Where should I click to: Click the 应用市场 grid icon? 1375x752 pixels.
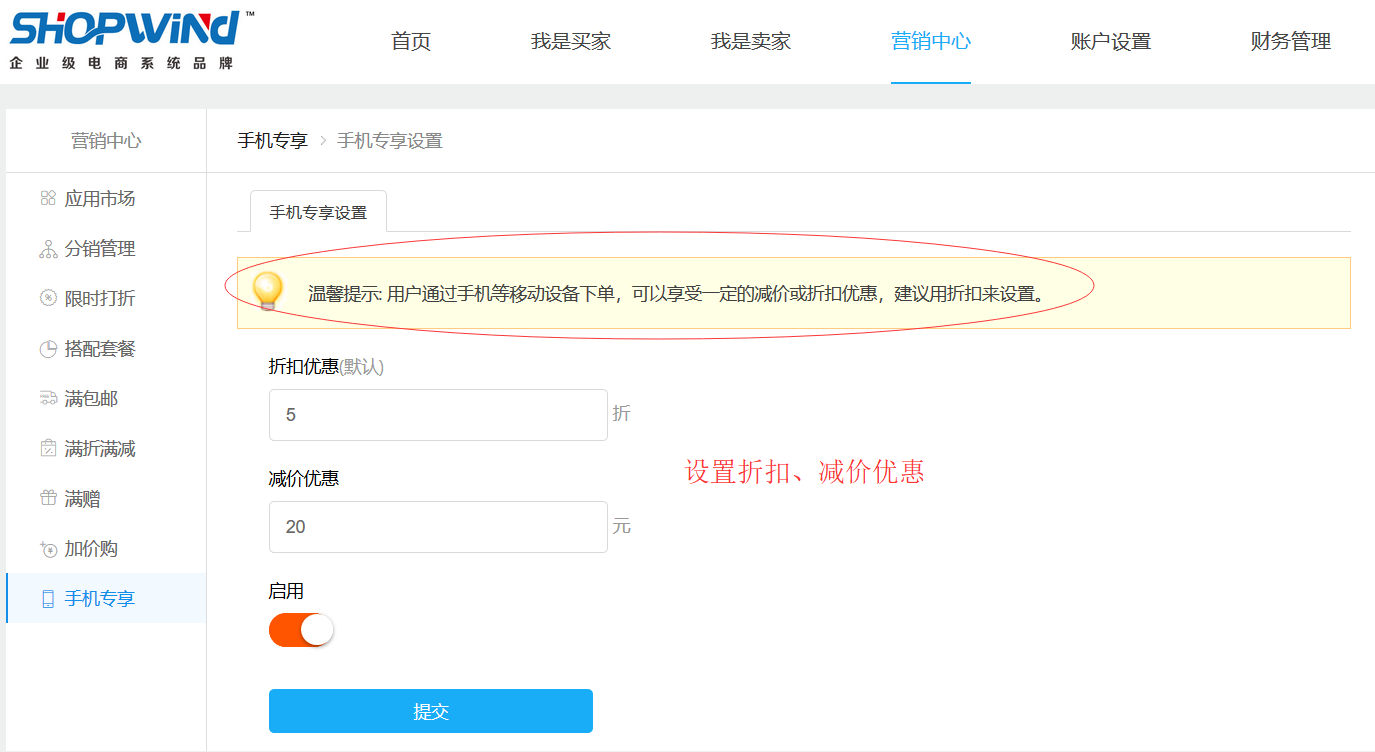pyautogui.click(x=48, y=198)
